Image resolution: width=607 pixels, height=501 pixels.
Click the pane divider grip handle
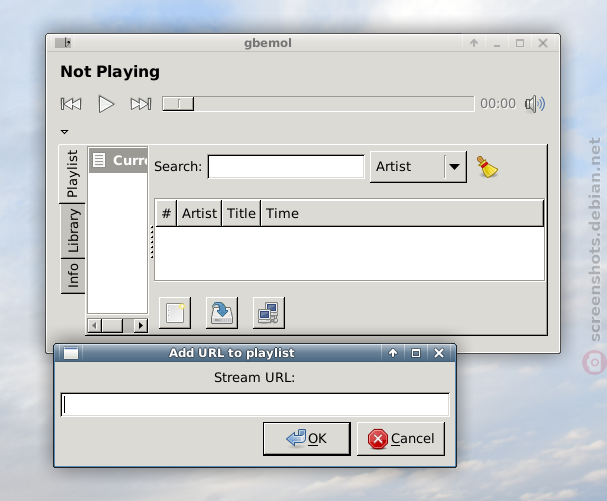pos(152,242)
